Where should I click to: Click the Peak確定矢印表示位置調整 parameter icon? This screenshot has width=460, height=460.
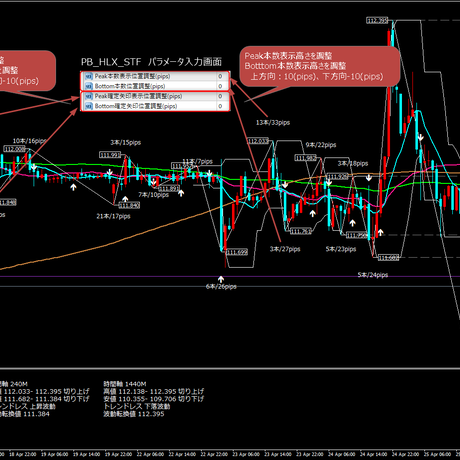tap(89, 96)
